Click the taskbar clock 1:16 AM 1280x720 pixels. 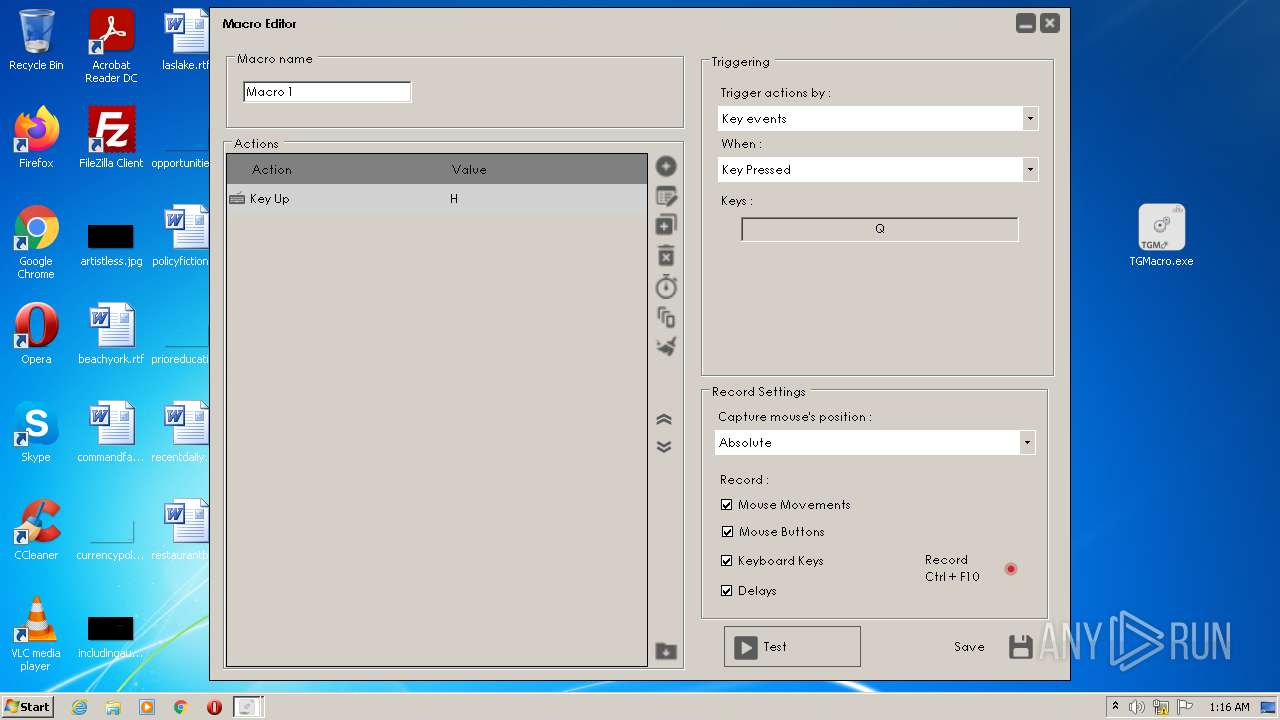1229,707
